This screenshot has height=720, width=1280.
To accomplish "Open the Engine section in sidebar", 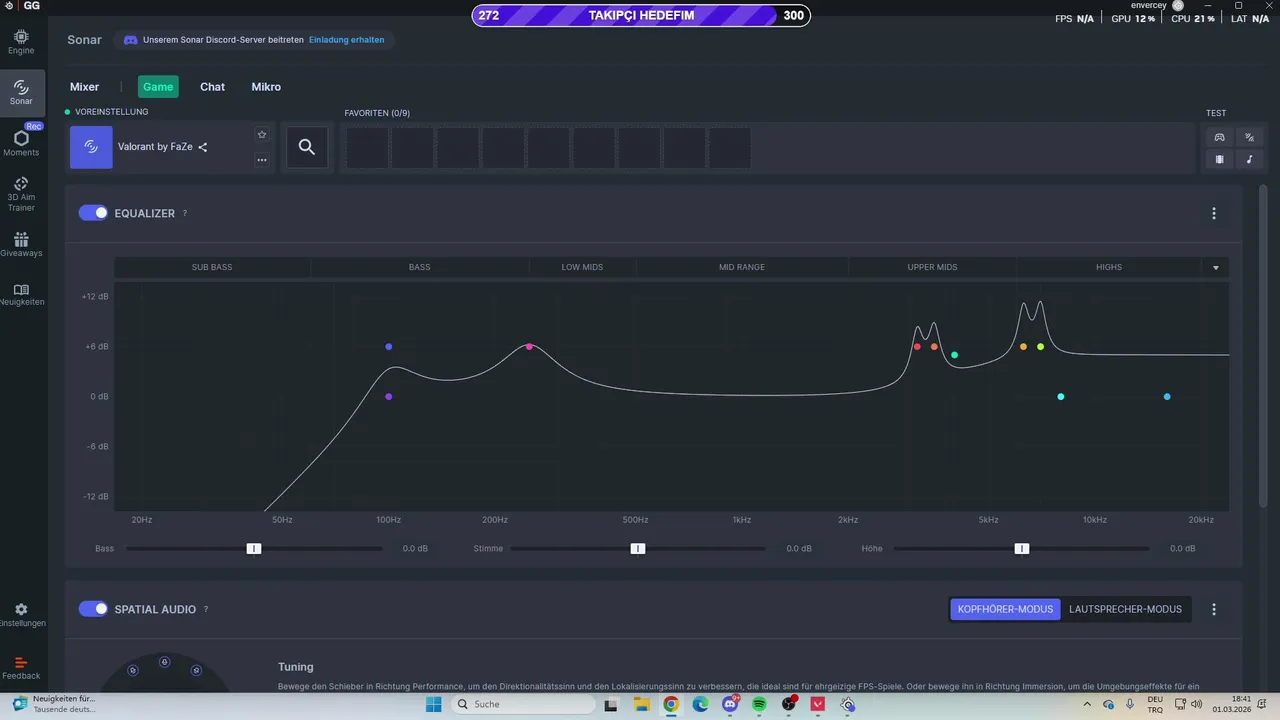I will [x=21, y=42].
